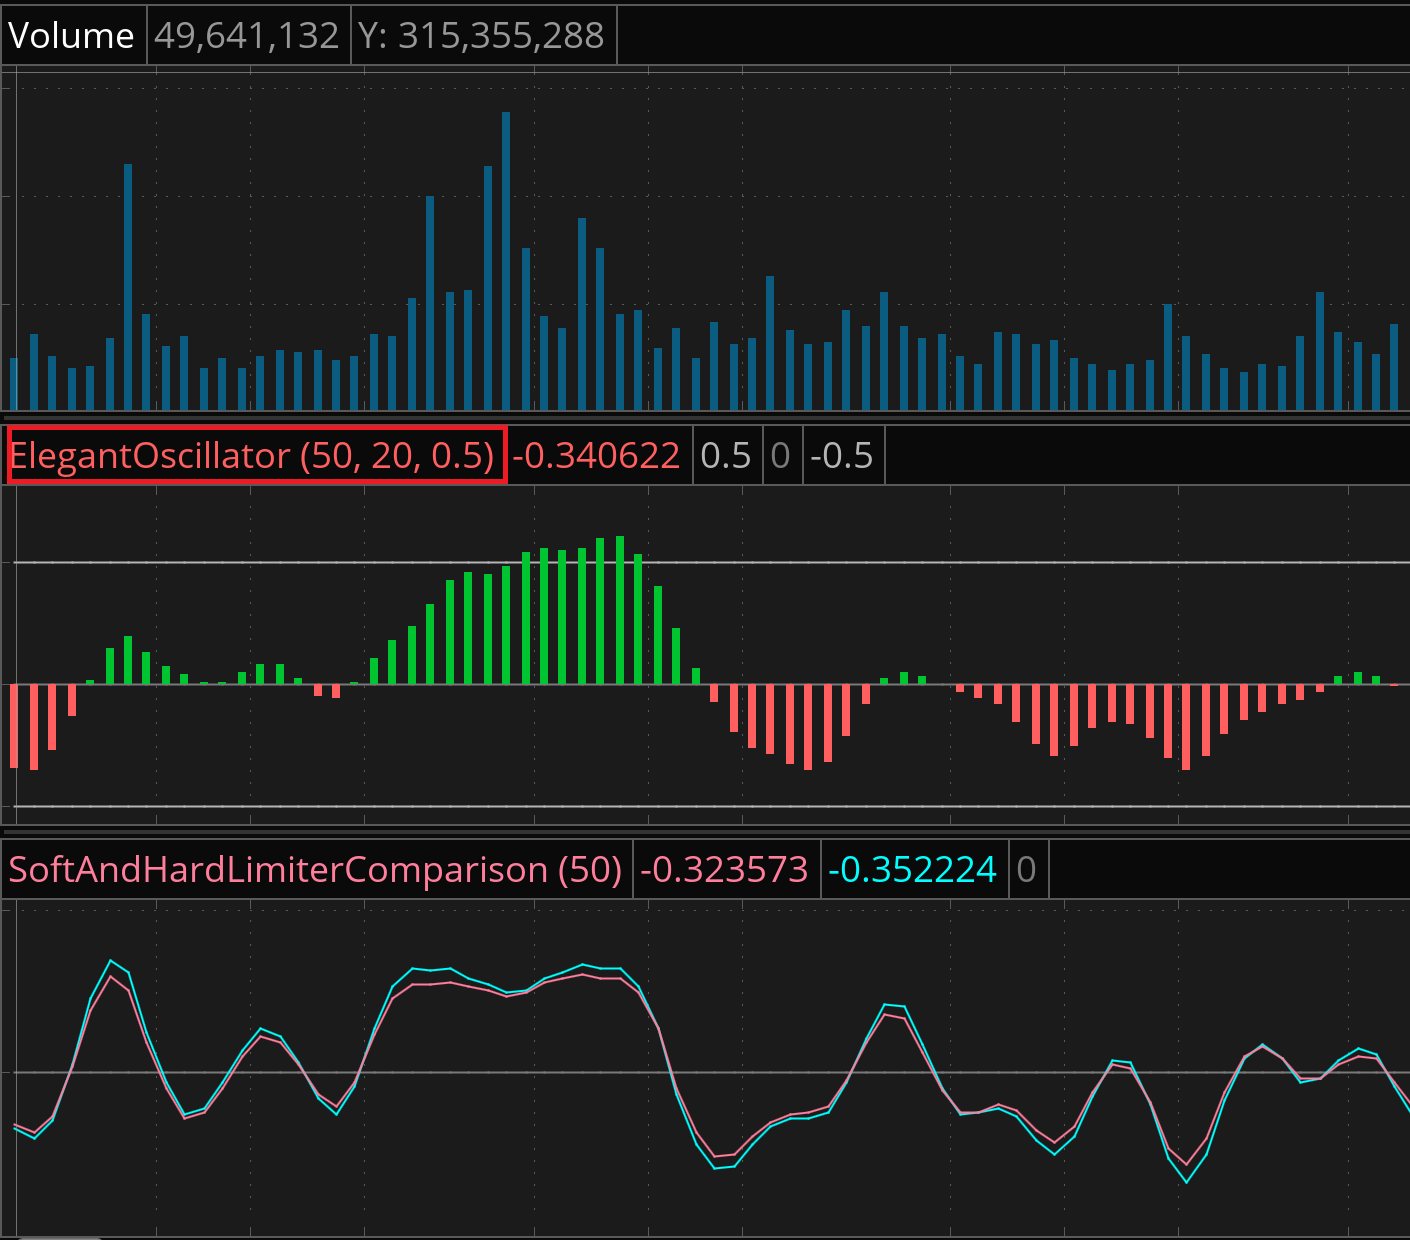This screenshot has width=1410, height=1240.
Task: Click the Volume panel label
Action: coord(72,36)
